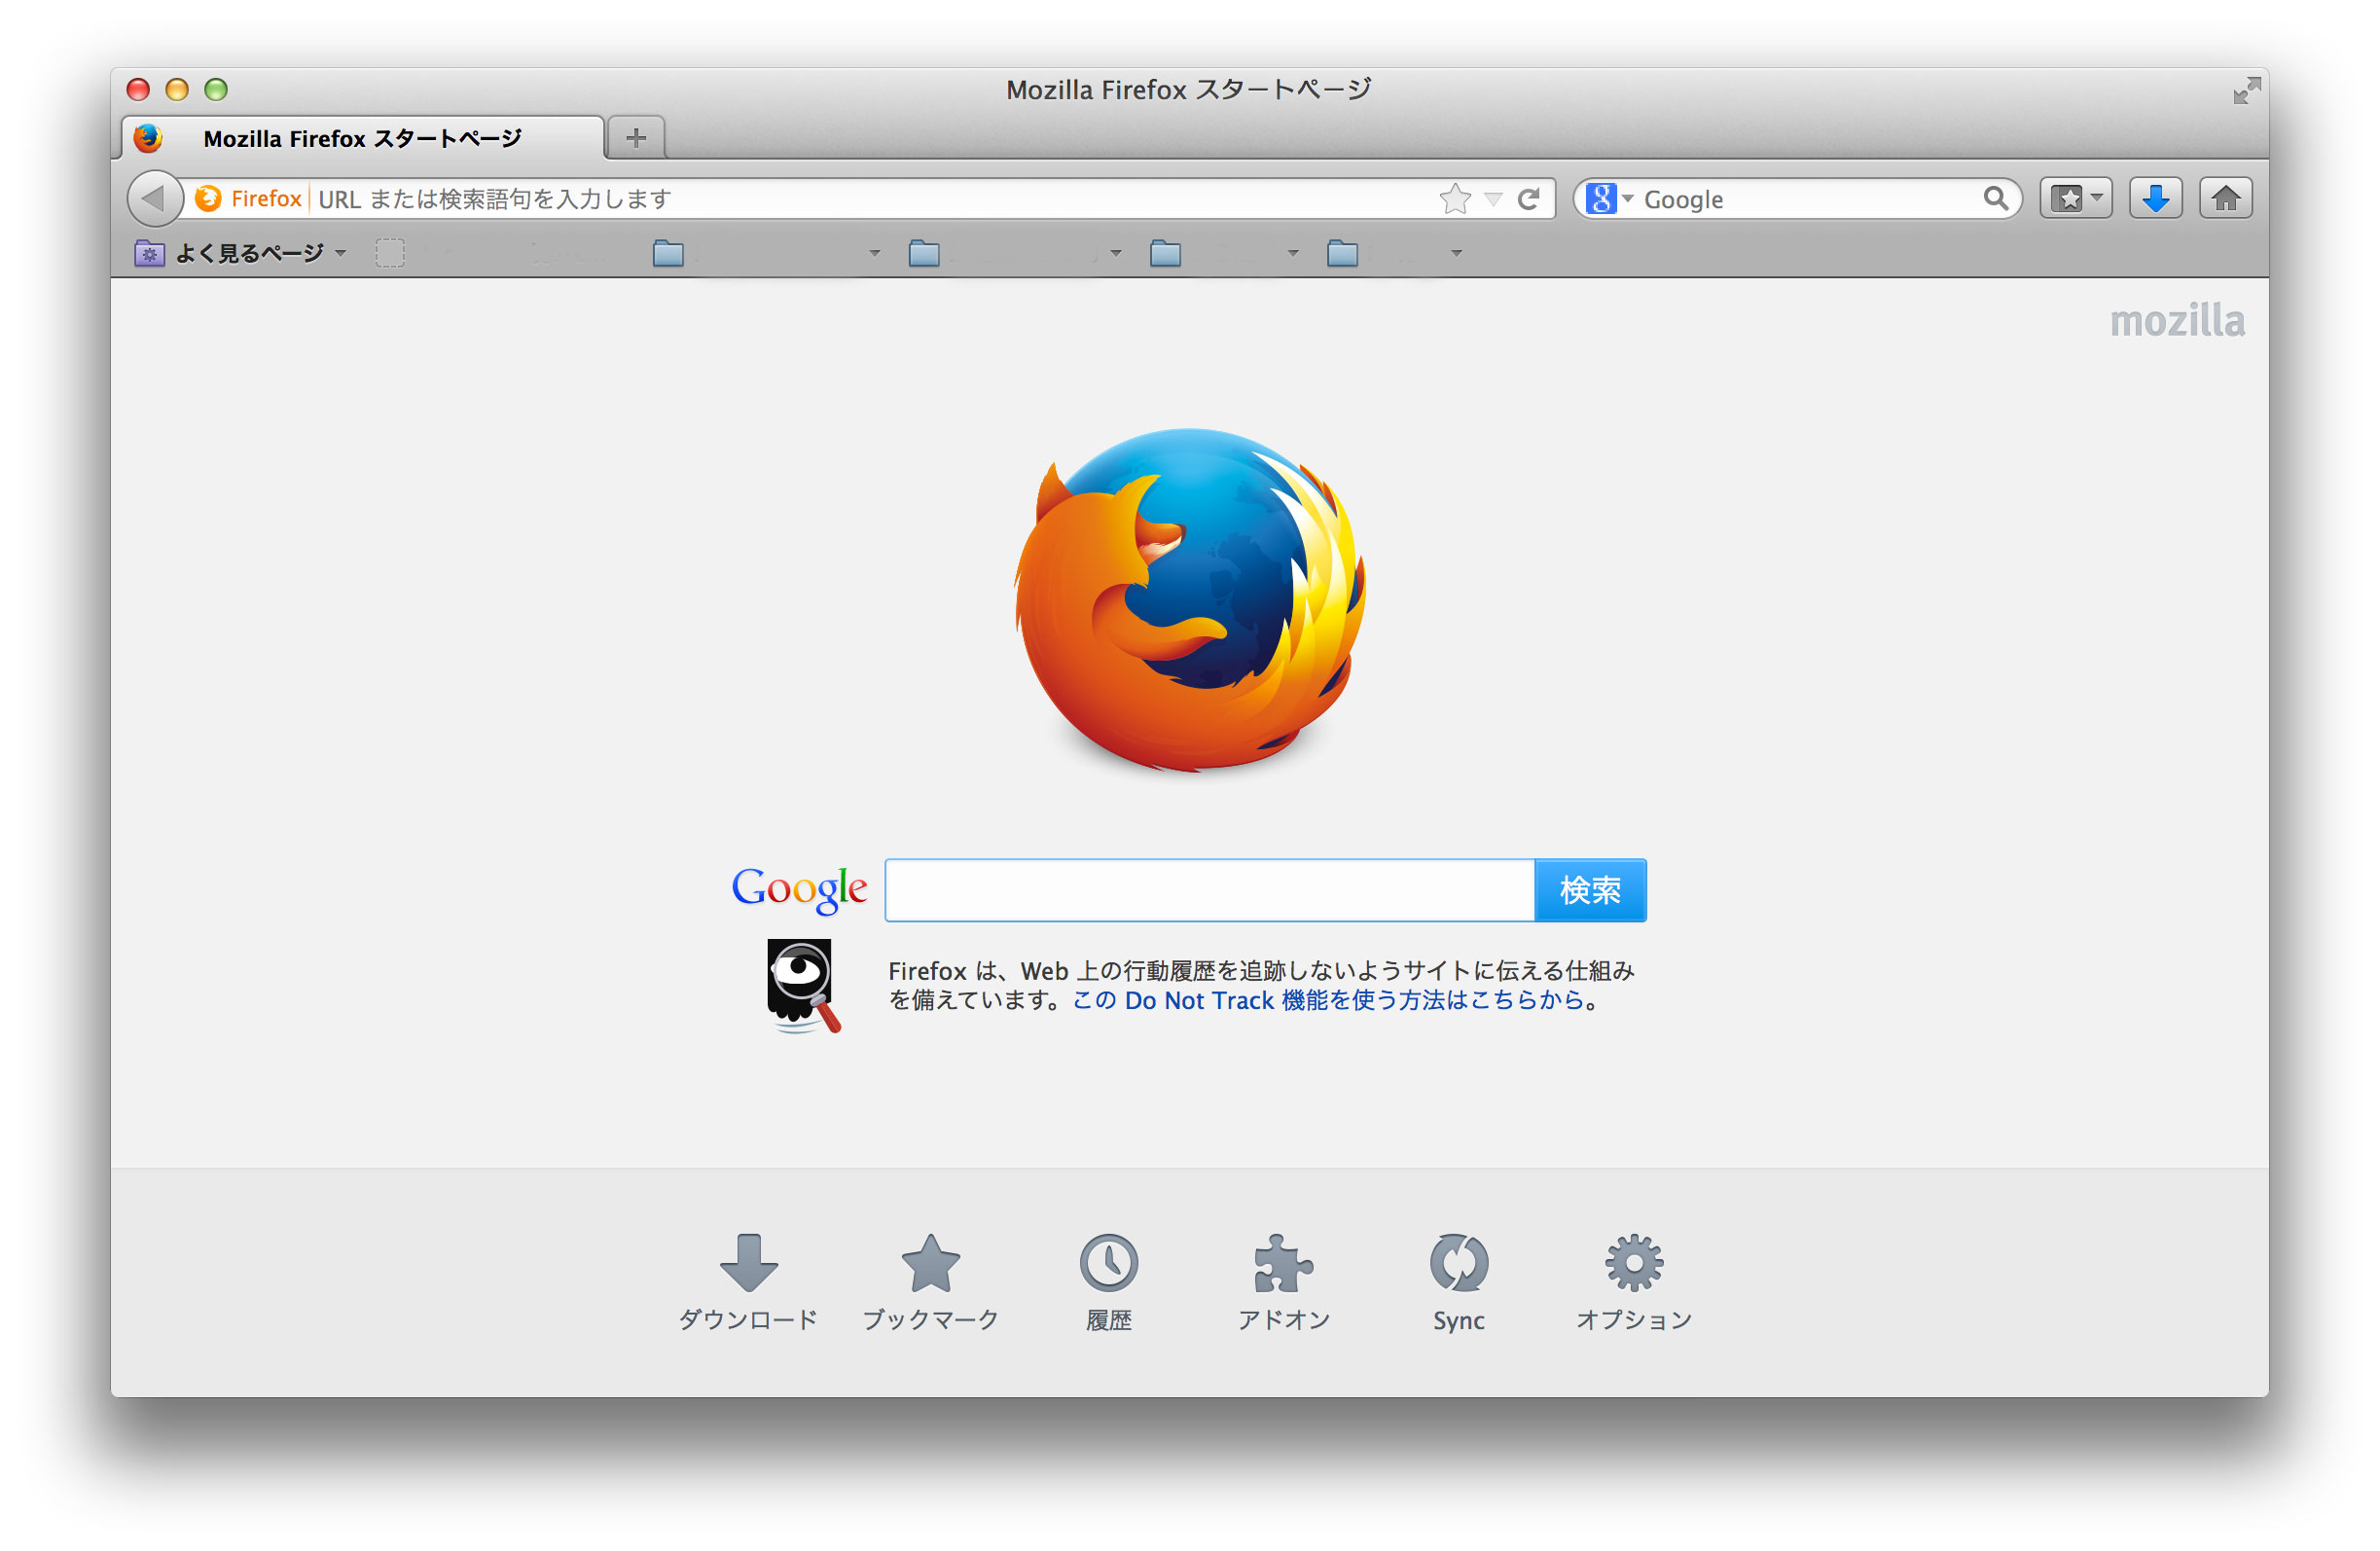Click the toolbar Downloads arrow button
2380x1551 pixels.
click(x=2155, y=199)
